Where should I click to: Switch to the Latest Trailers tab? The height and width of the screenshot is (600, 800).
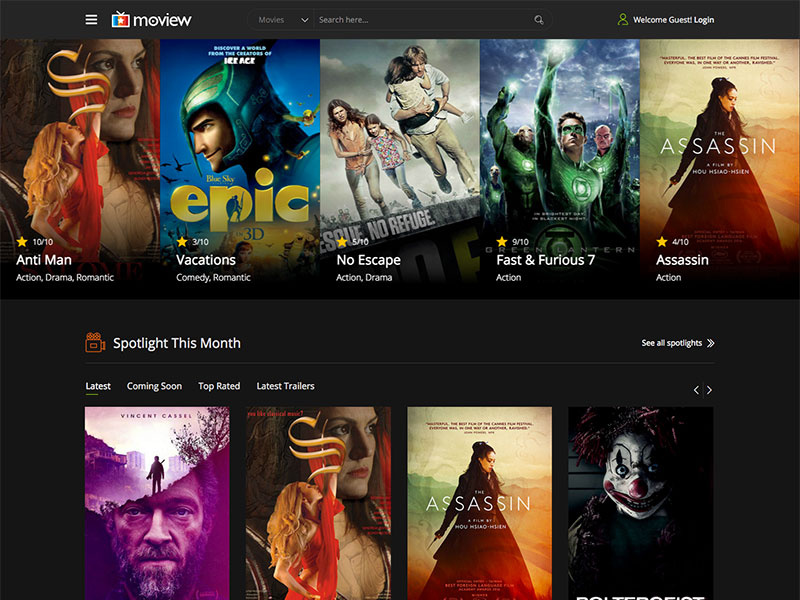click(285, 386)
